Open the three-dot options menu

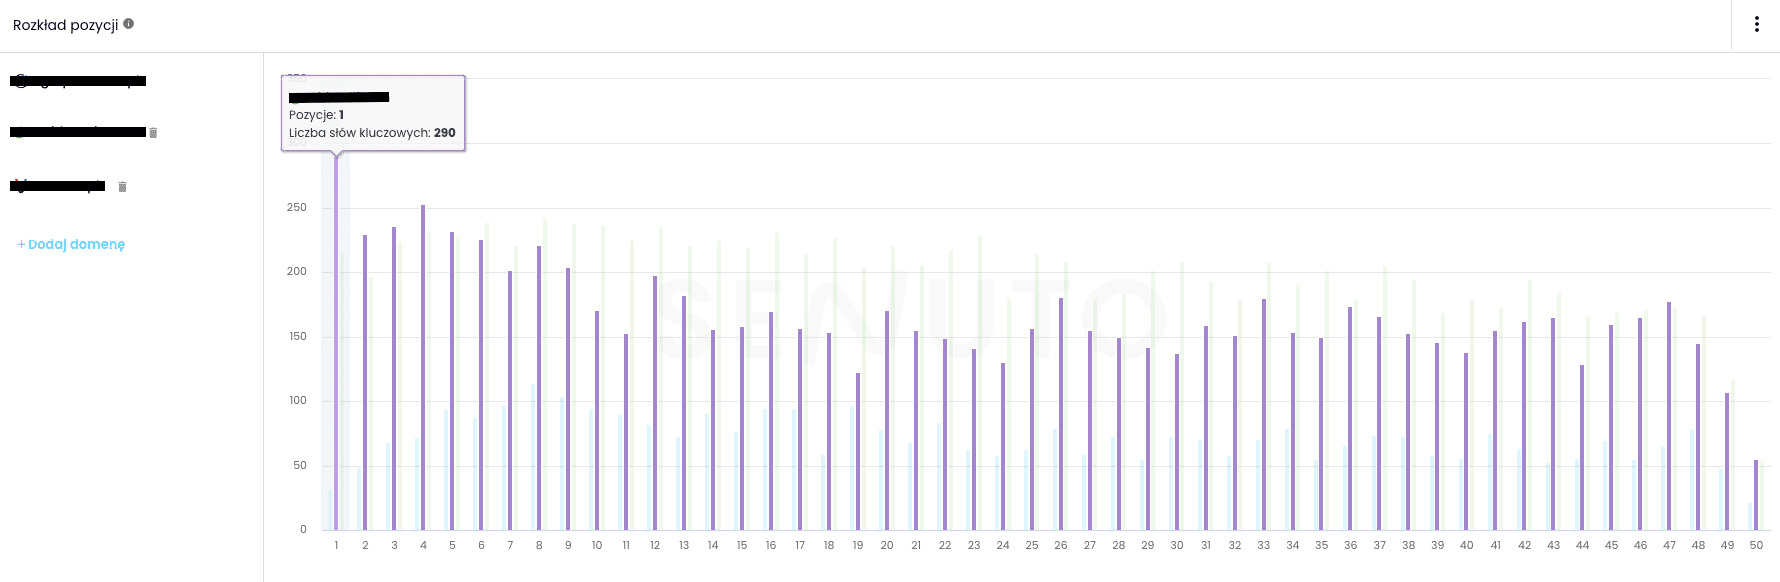click(x=1756, y=25)
